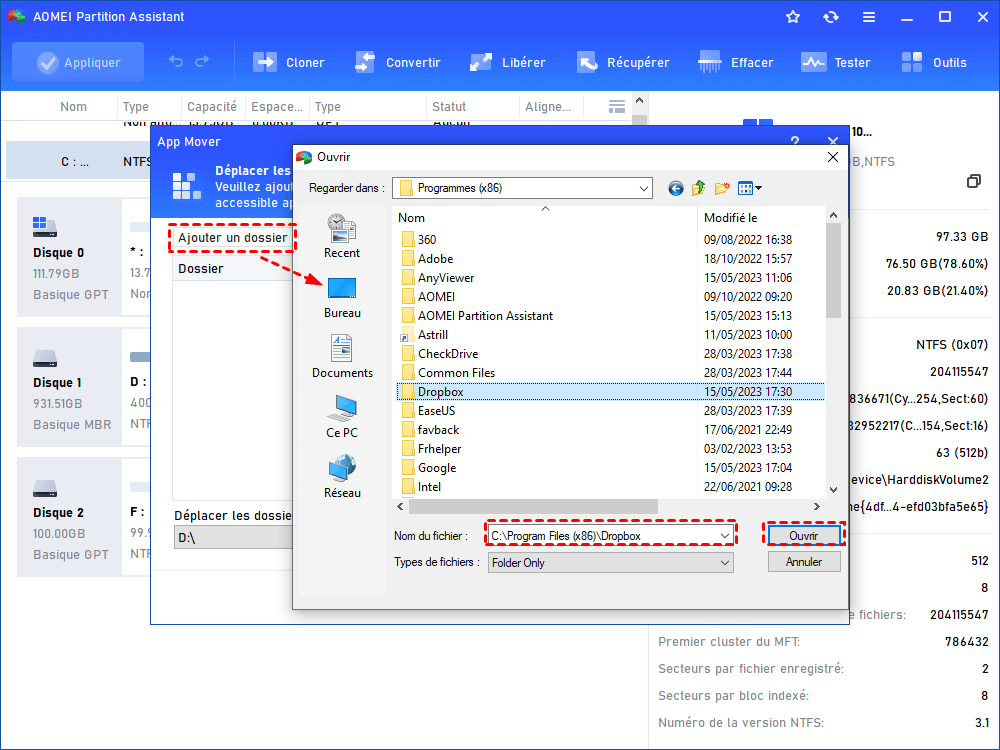Select Disque 0 in the disk list
This screenshot has width=1000, height=750.
tap(69, 257)
